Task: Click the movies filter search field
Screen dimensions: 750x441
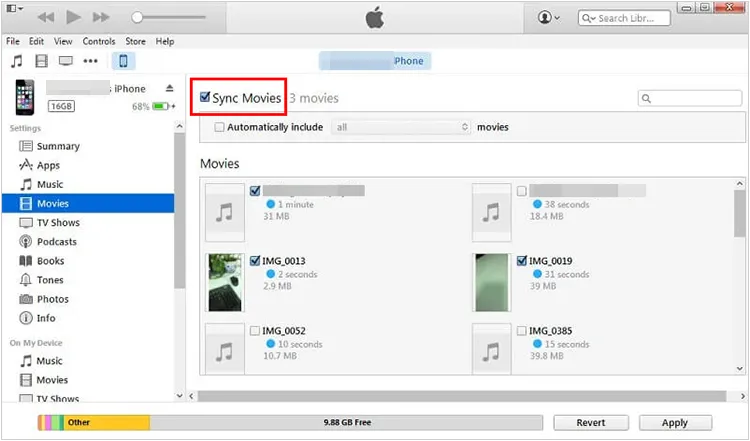Action: click(x=690, y=98)
